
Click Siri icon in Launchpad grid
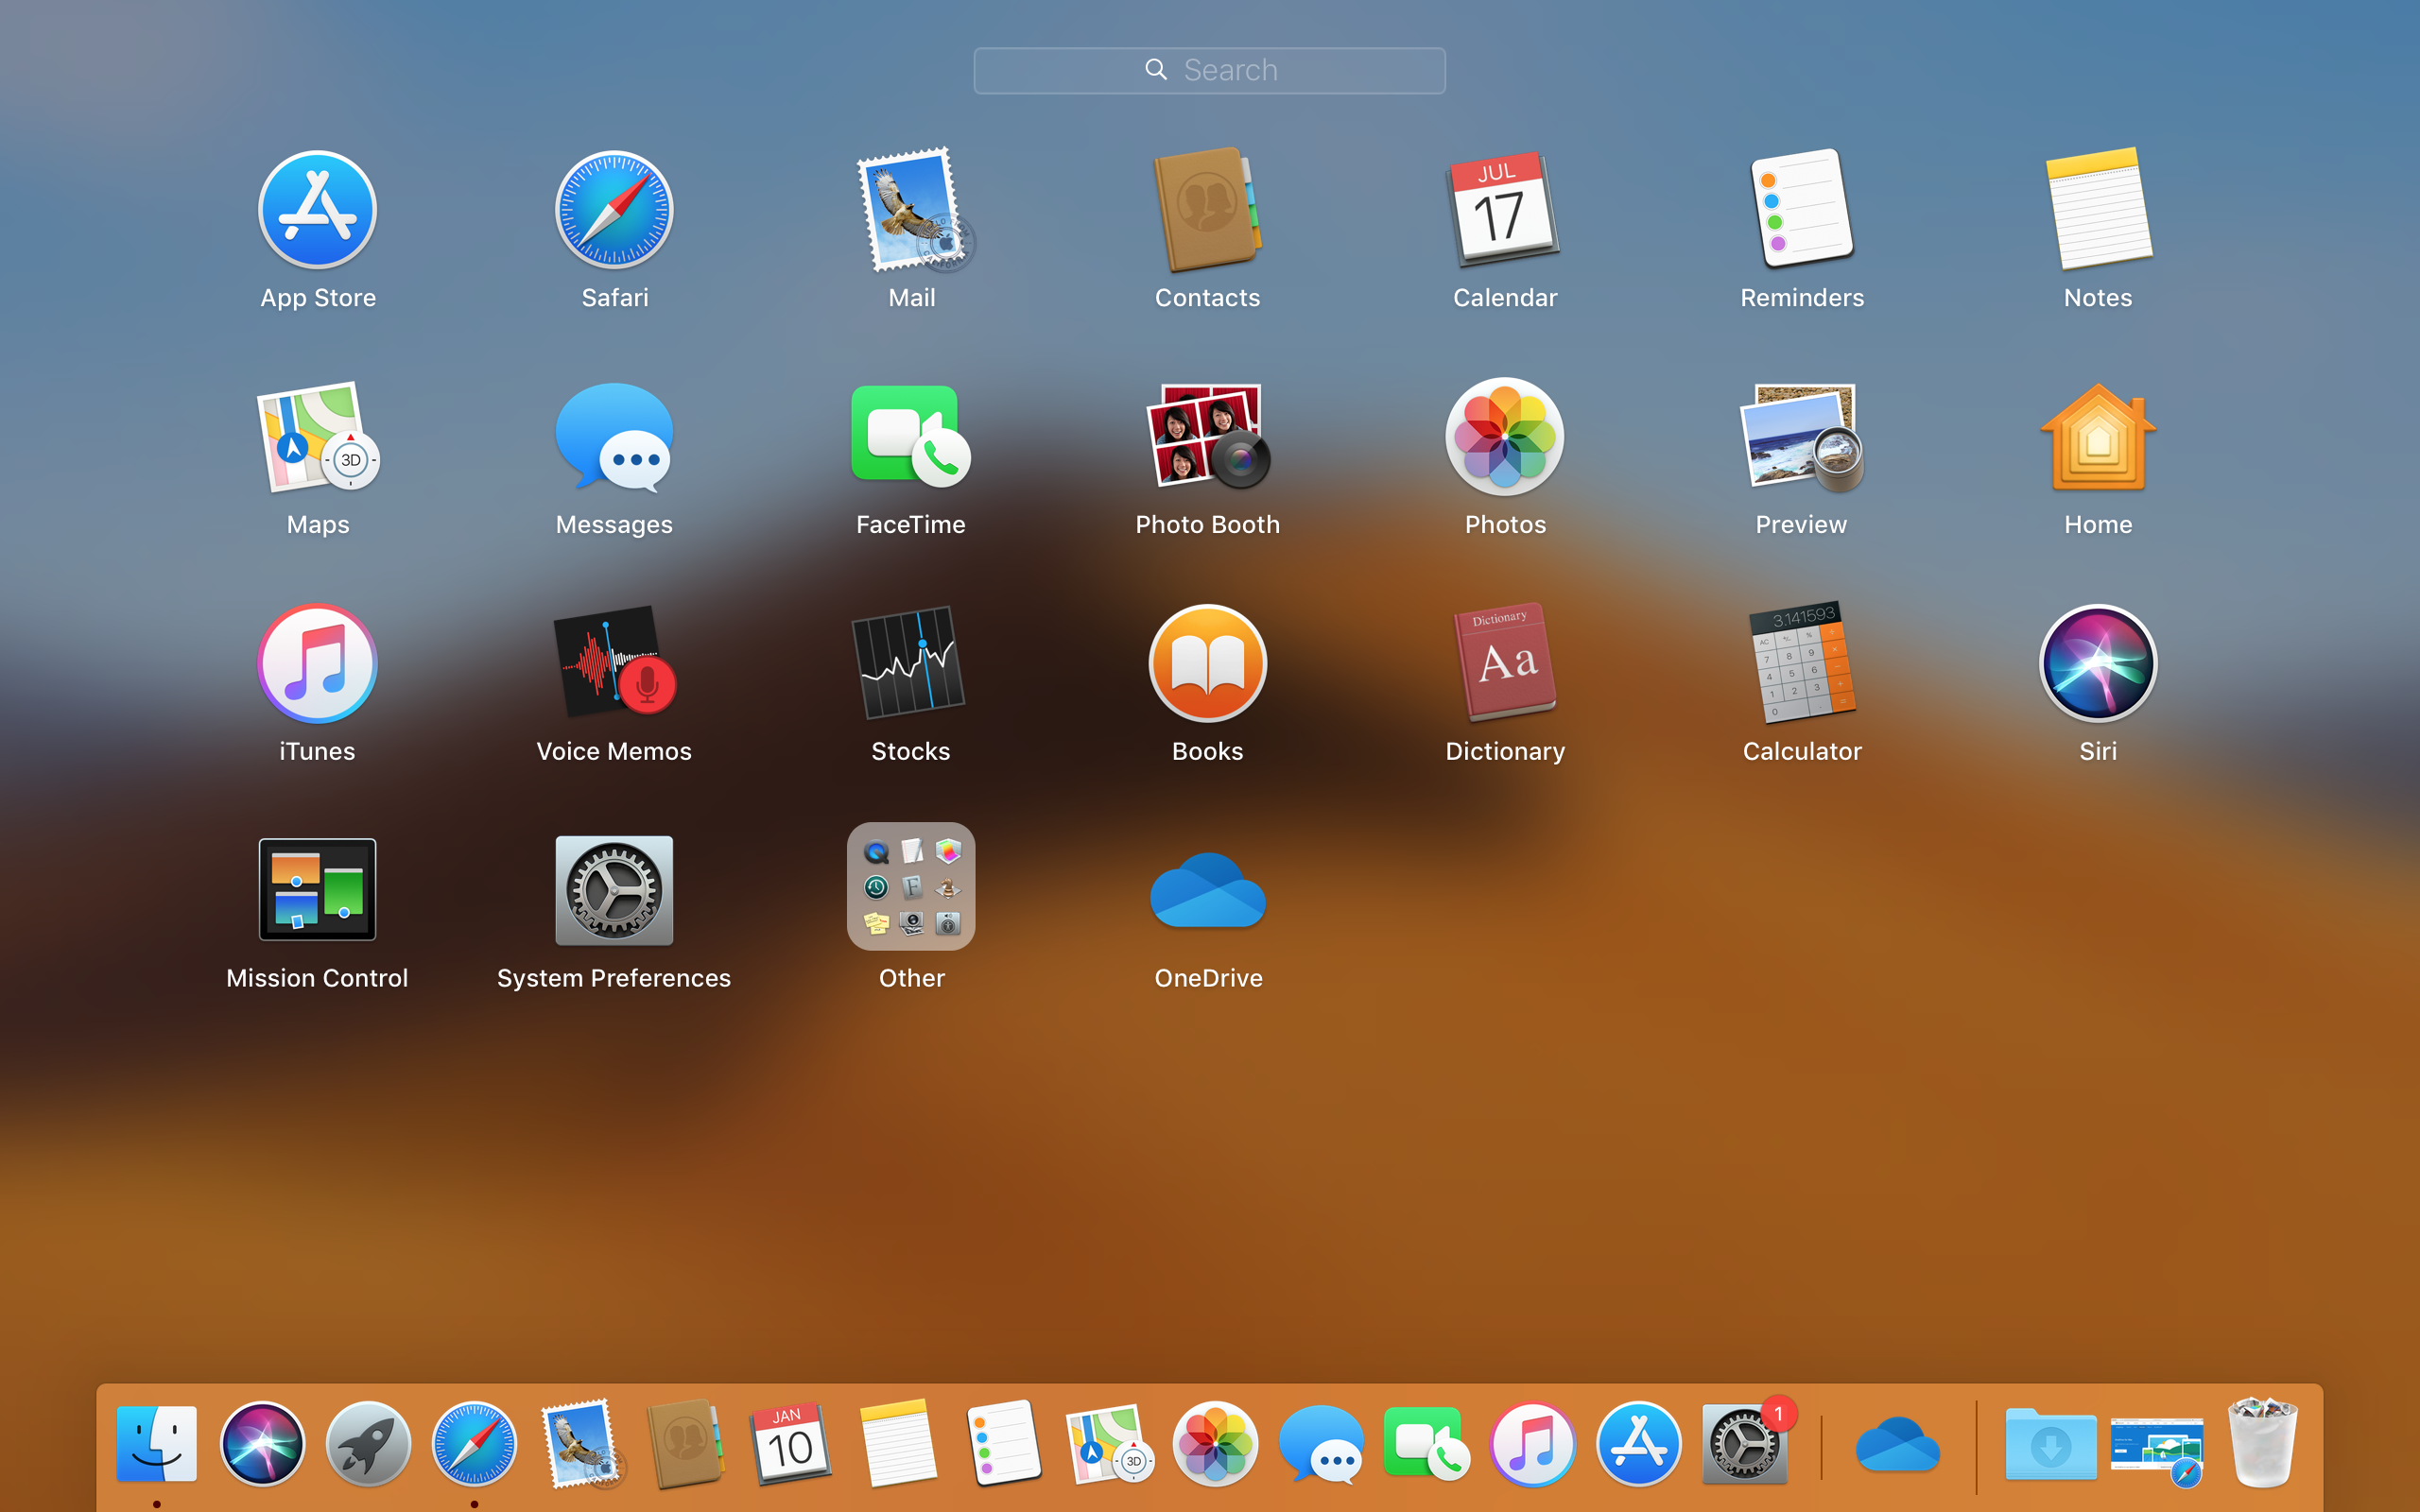[x=2098, y=663]
